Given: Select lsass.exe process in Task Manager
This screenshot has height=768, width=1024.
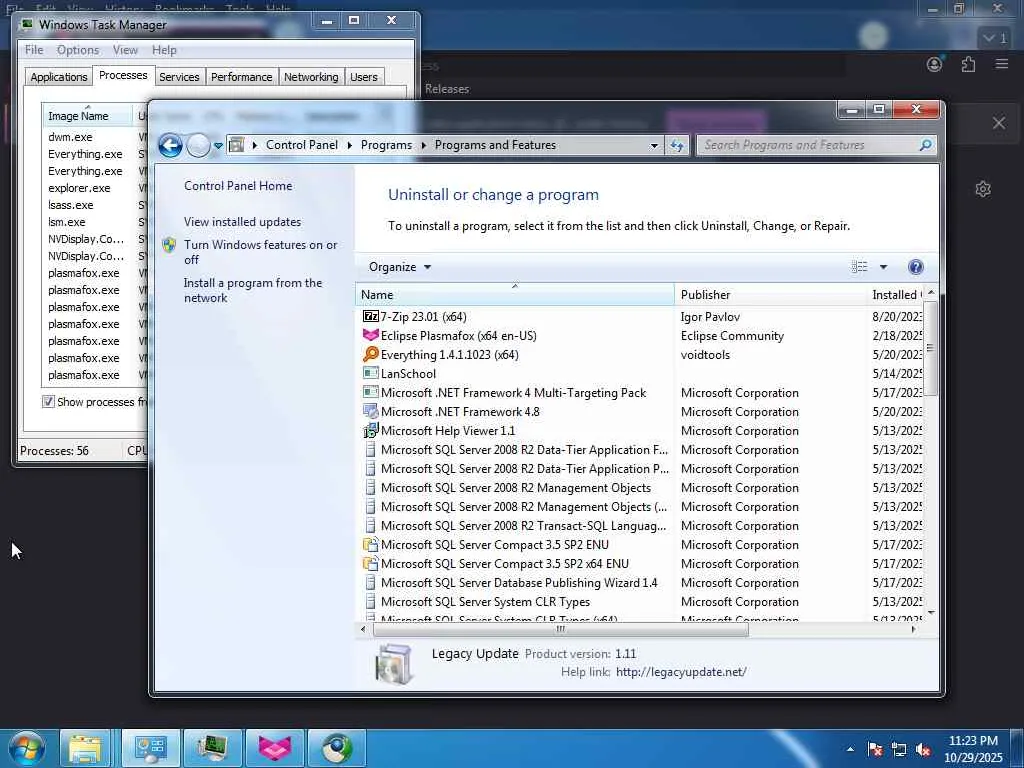Looking at the screenshot, I should click(x=71, y=205).
